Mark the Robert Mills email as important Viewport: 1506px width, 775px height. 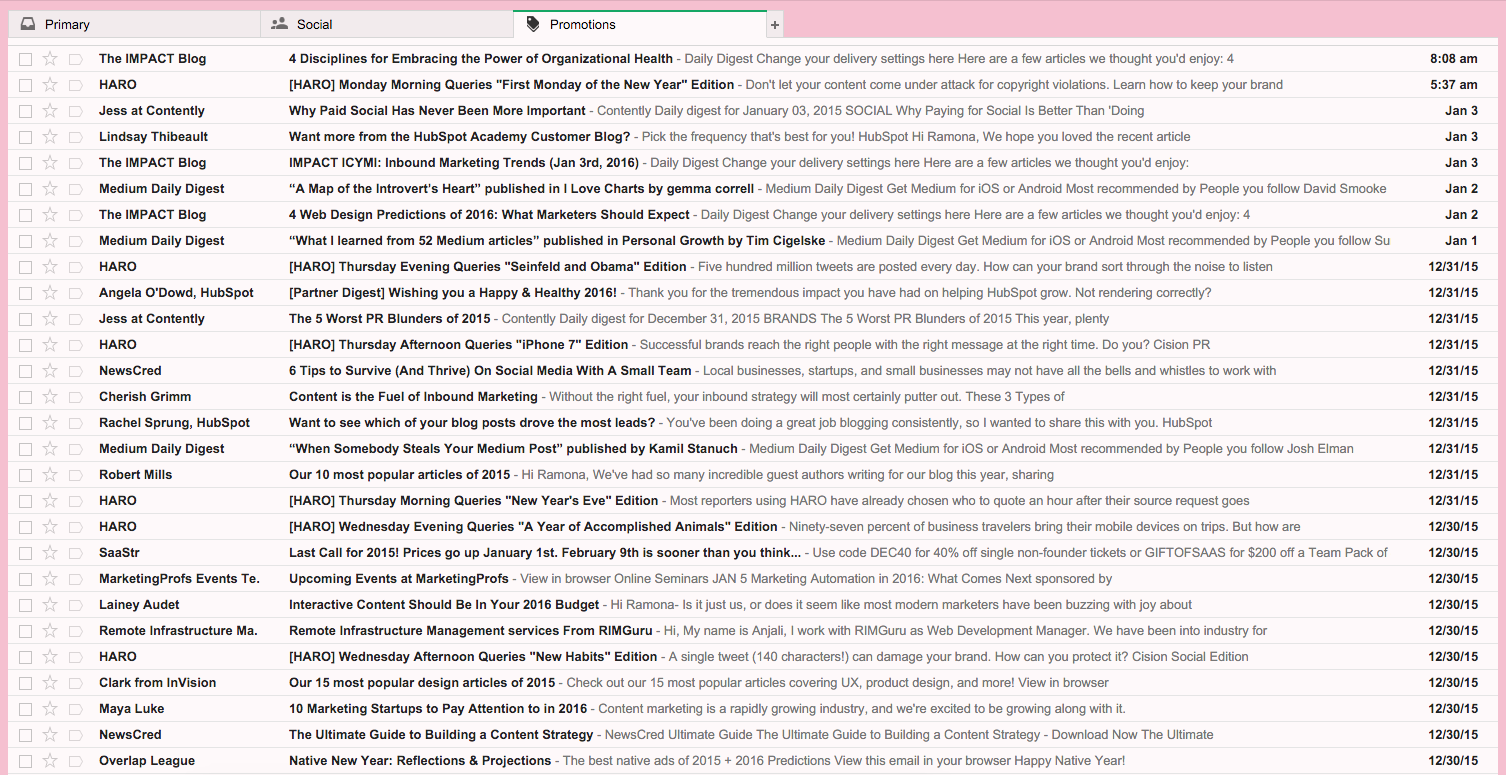point(75,475)
